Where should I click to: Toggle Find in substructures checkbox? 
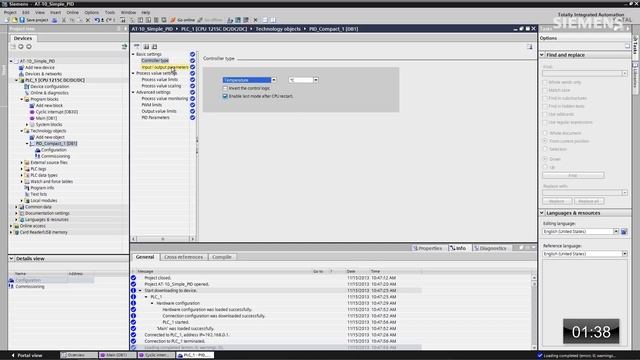[x=545, y=98]
